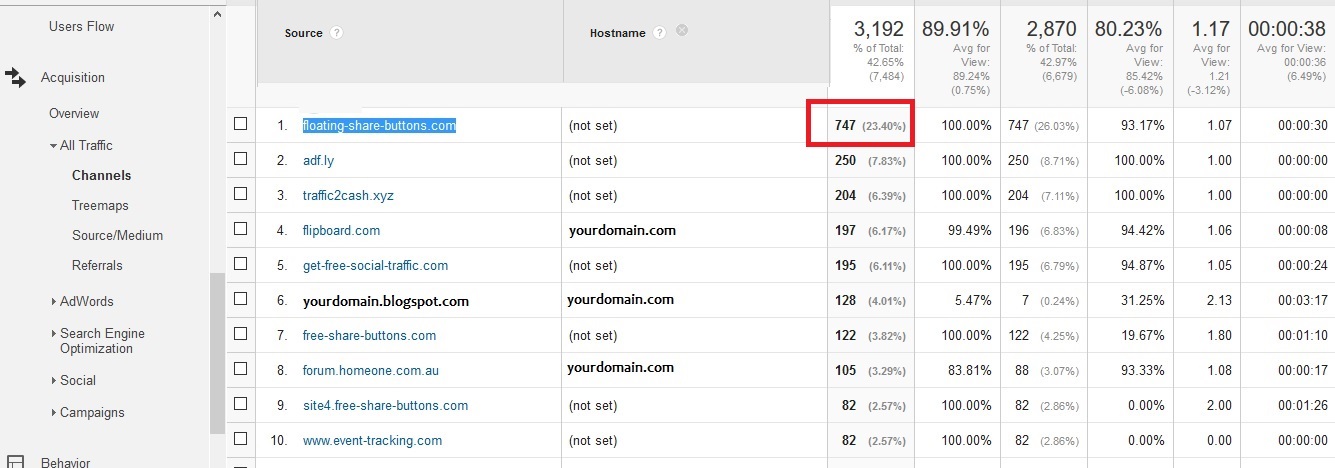The height and width of the screenshot is (468, 1335).
Task: Click the 89.91% new sessions average
Action: coord(956,30)
